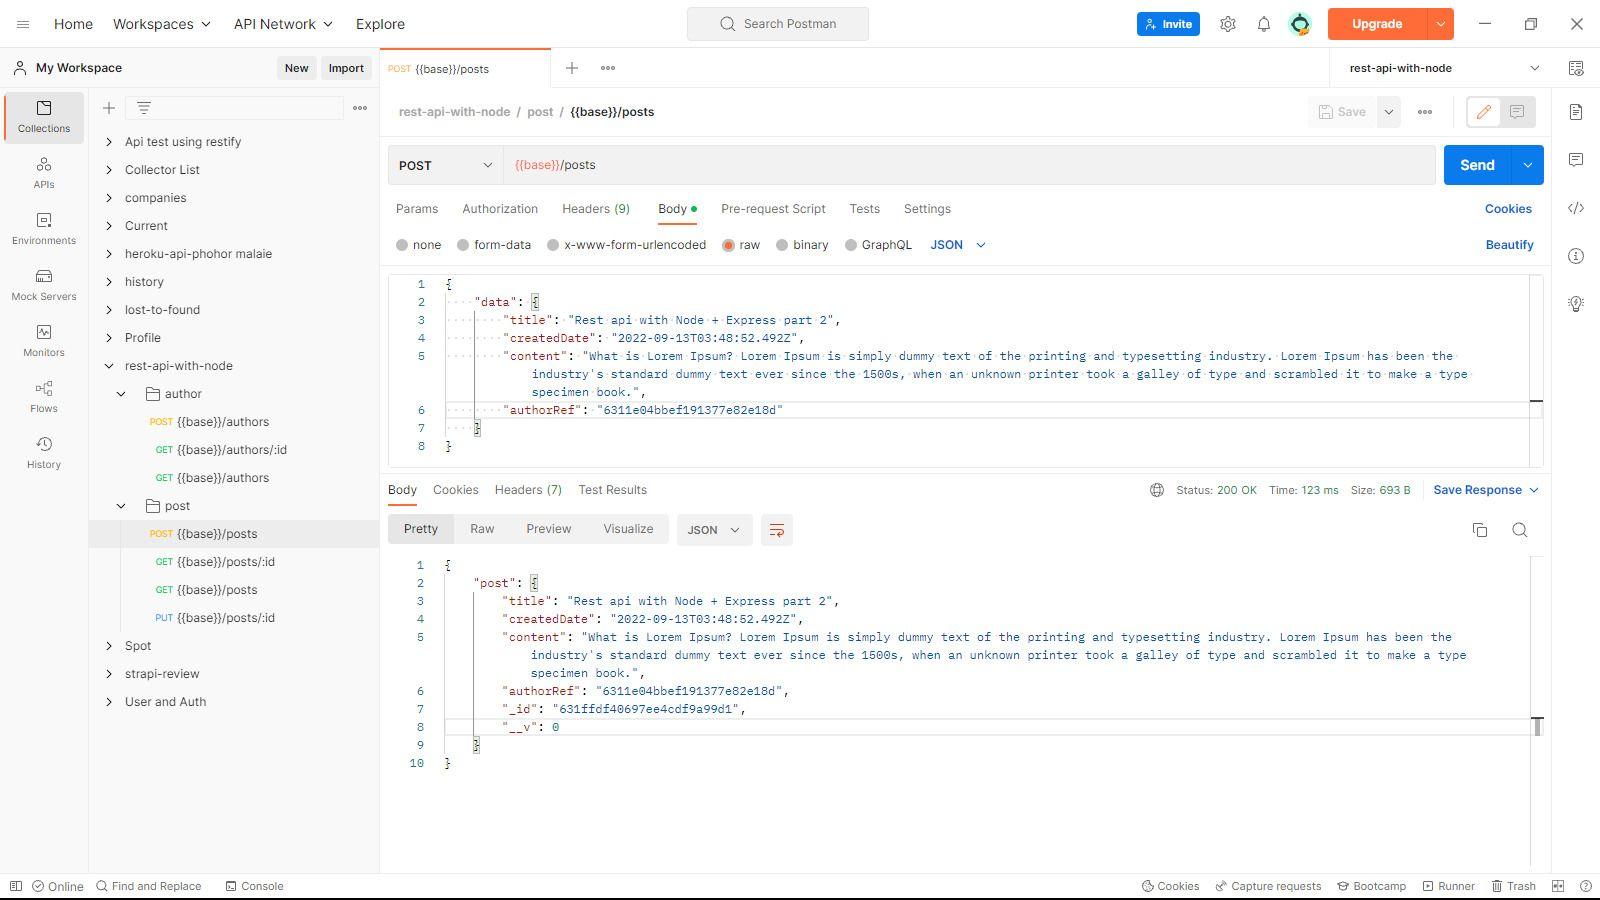The height and width of the screenshot is (900, 1600).
Task: Open Collections sidebar panel
Action: pos(44,116)
